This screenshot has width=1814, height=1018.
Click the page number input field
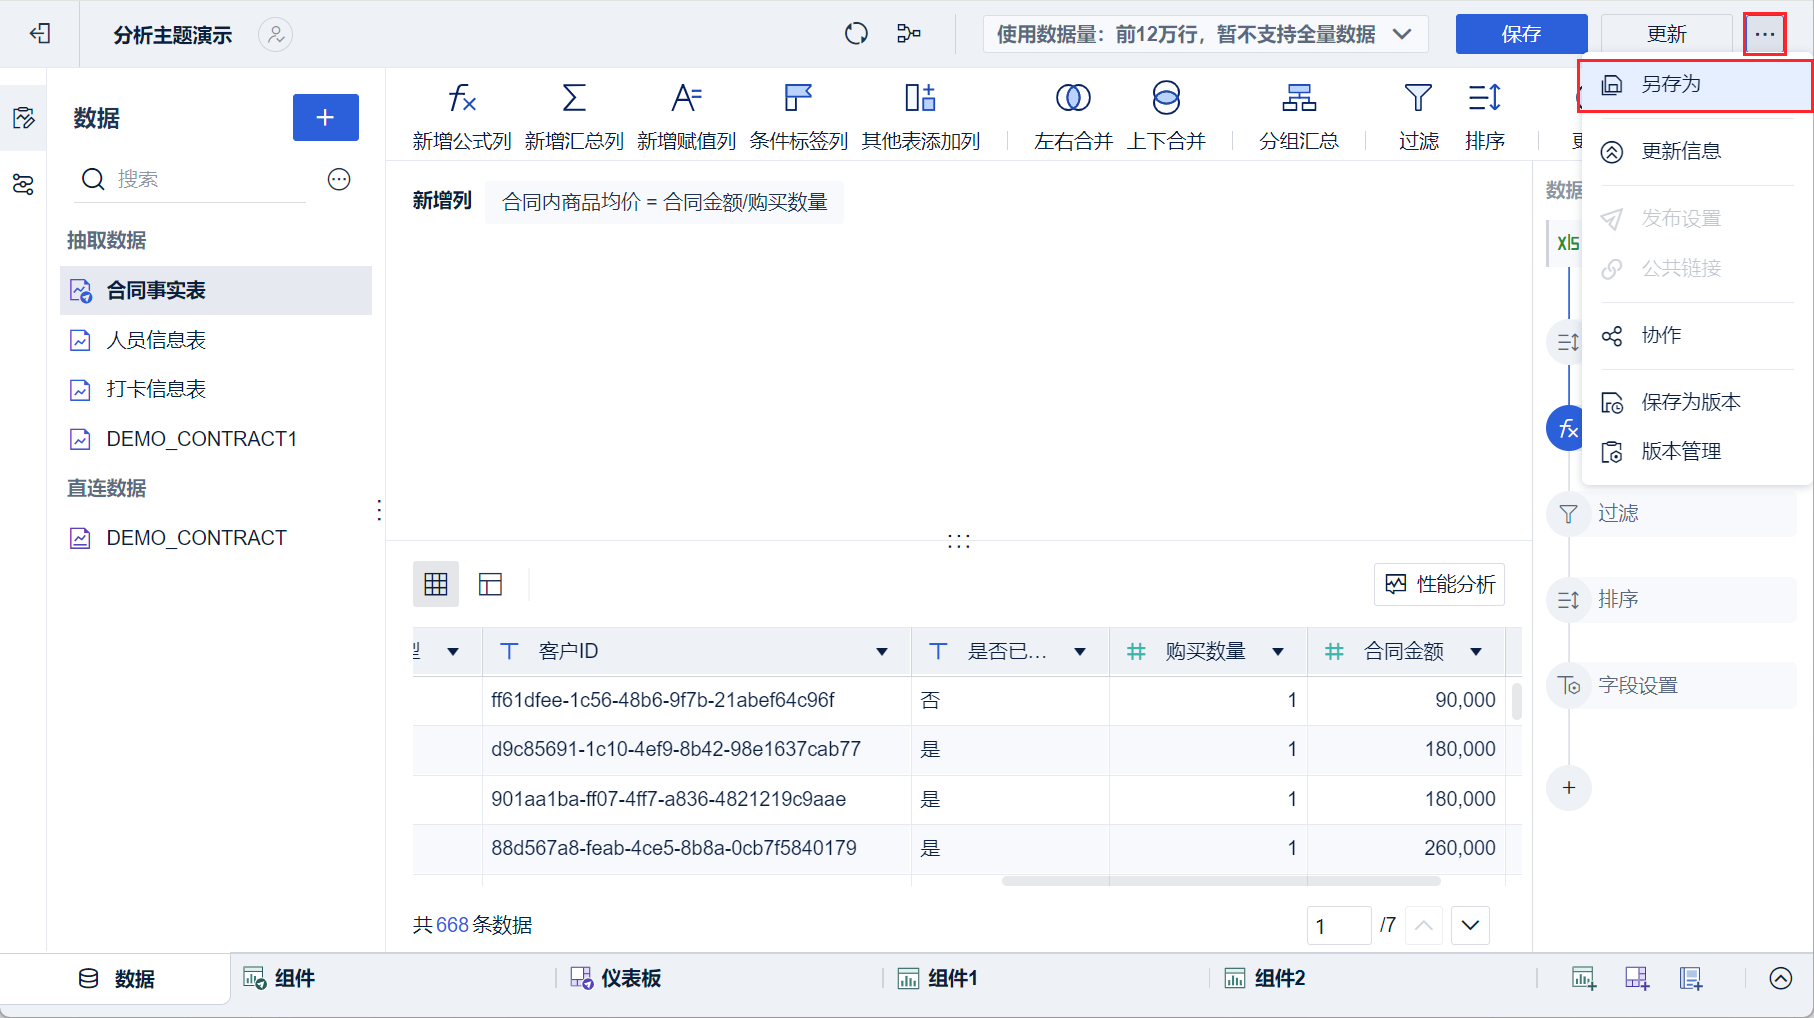[x=1338, y=926]
